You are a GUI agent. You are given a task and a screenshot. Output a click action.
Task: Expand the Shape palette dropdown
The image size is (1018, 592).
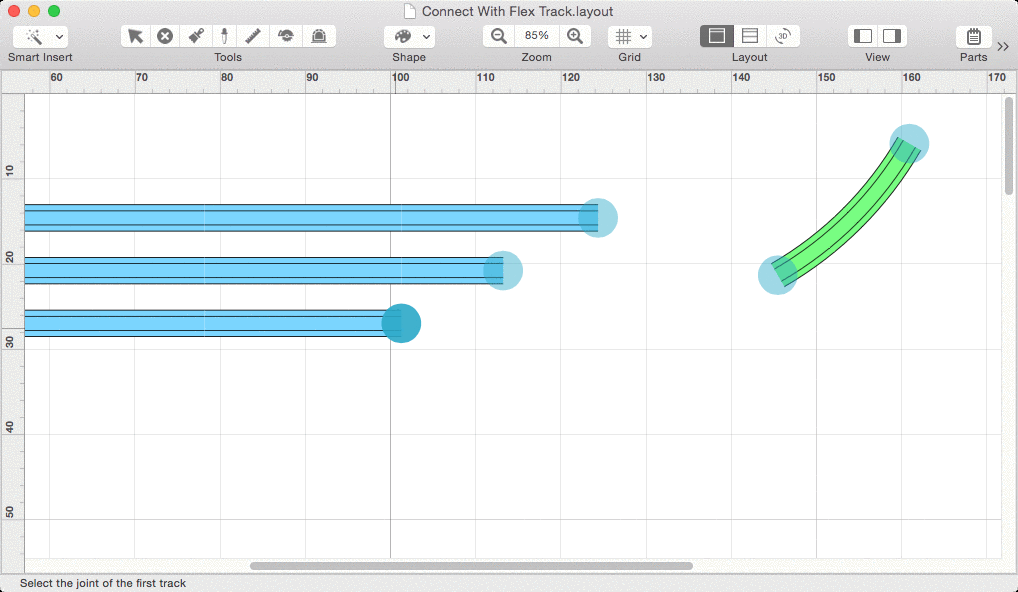(409, 36)
